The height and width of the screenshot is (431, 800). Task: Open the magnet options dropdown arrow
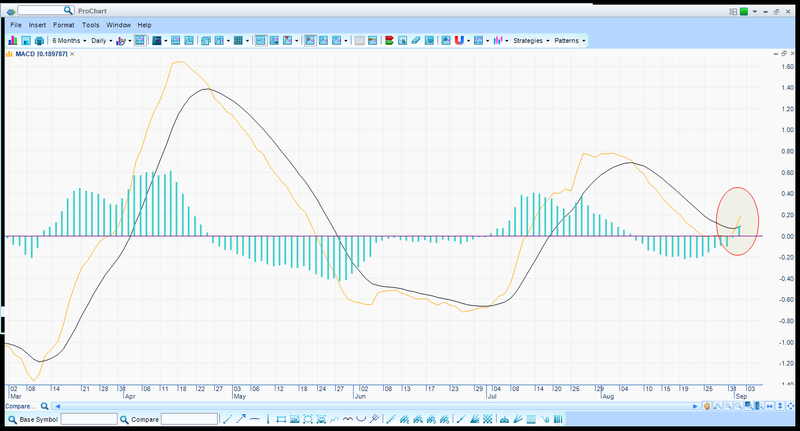468,41
